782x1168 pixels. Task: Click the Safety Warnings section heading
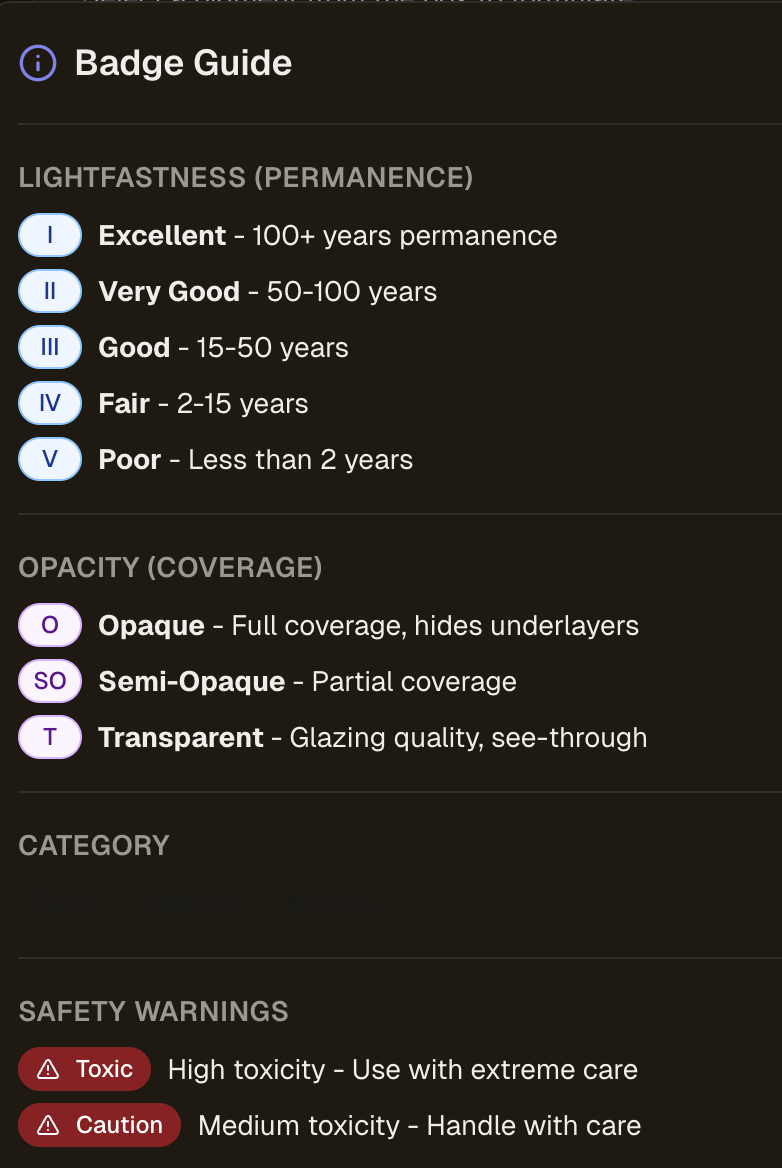pyautogui.click(x=153, y=1012)
